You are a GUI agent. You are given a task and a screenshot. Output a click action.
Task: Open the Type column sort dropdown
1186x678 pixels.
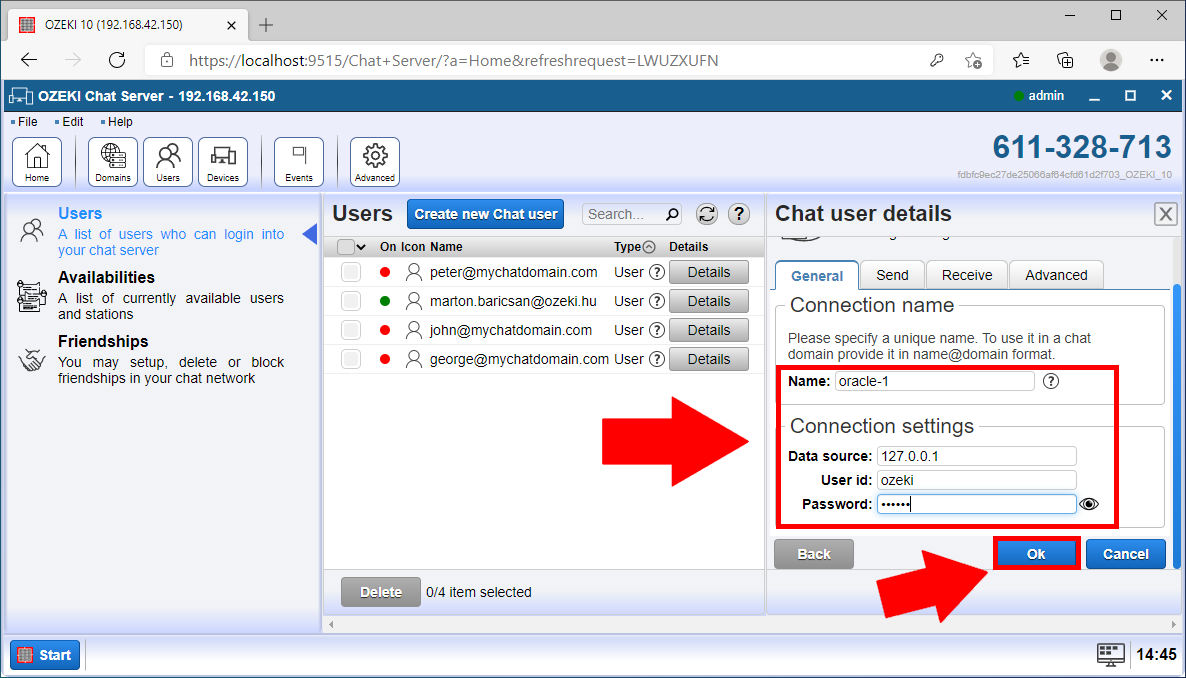(651, 246)
